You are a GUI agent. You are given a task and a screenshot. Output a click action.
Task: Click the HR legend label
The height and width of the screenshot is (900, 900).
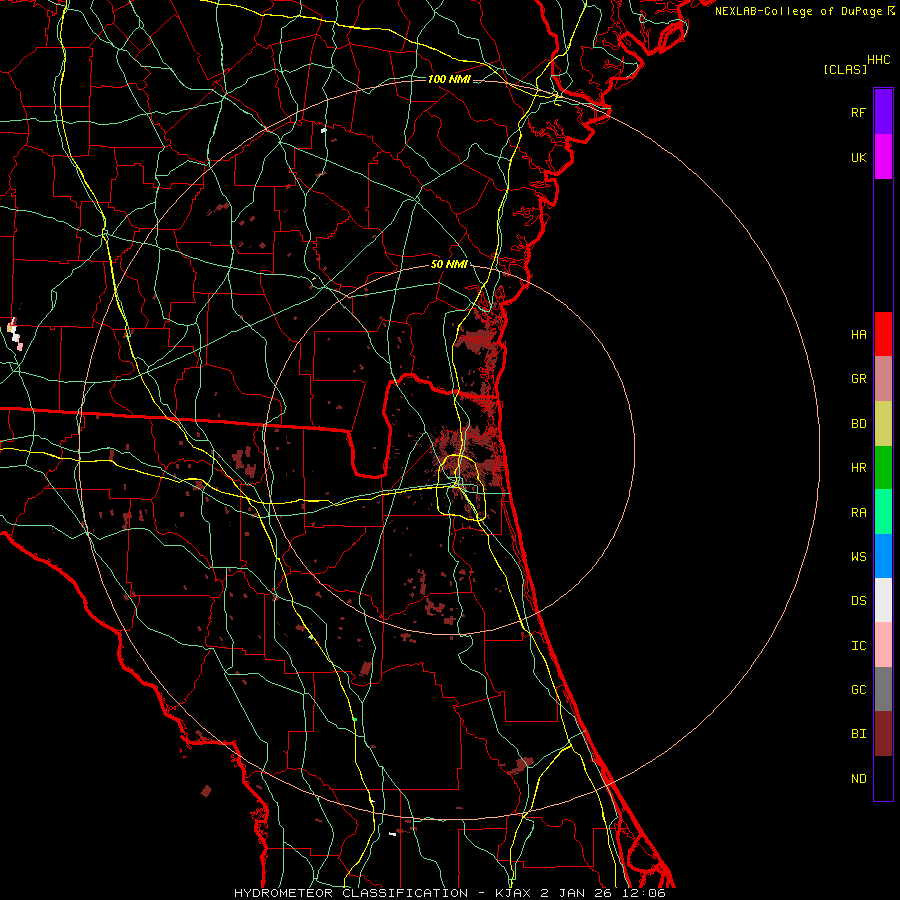[858, 468]
